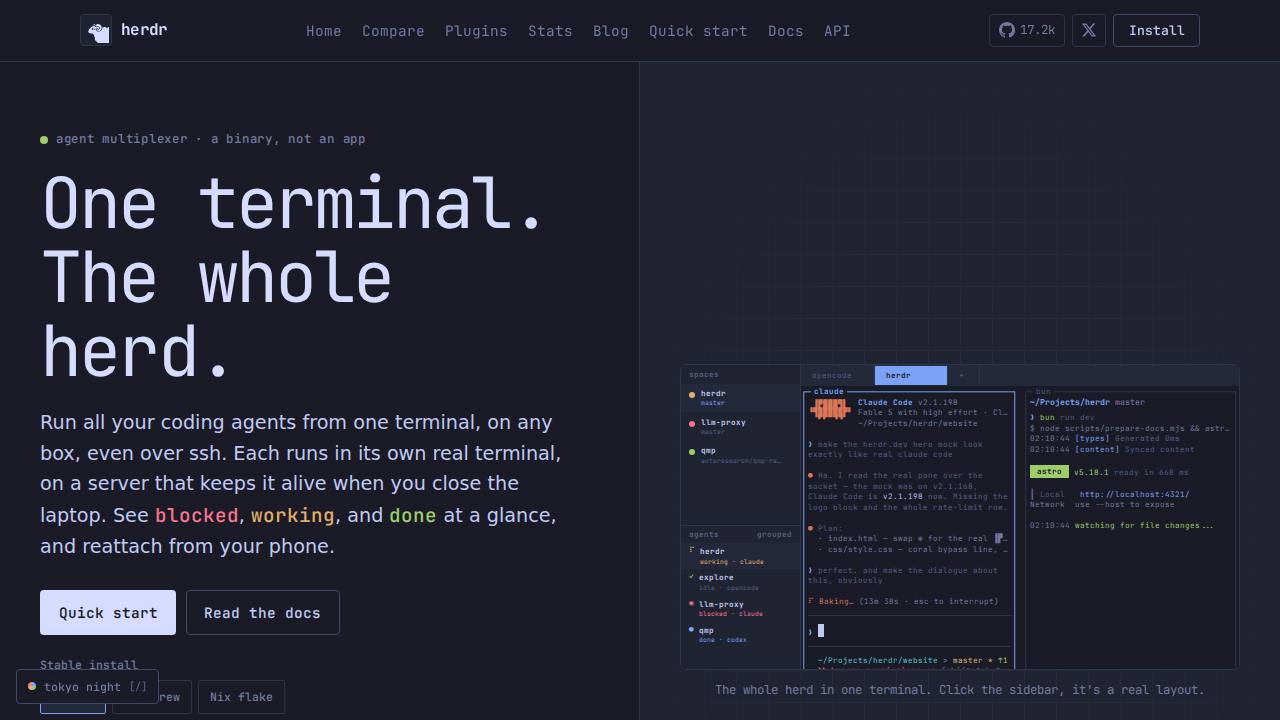Click the Claude Code pixel mascot logo
This screenshot has height=720, width=1280.
coord(830,409)
